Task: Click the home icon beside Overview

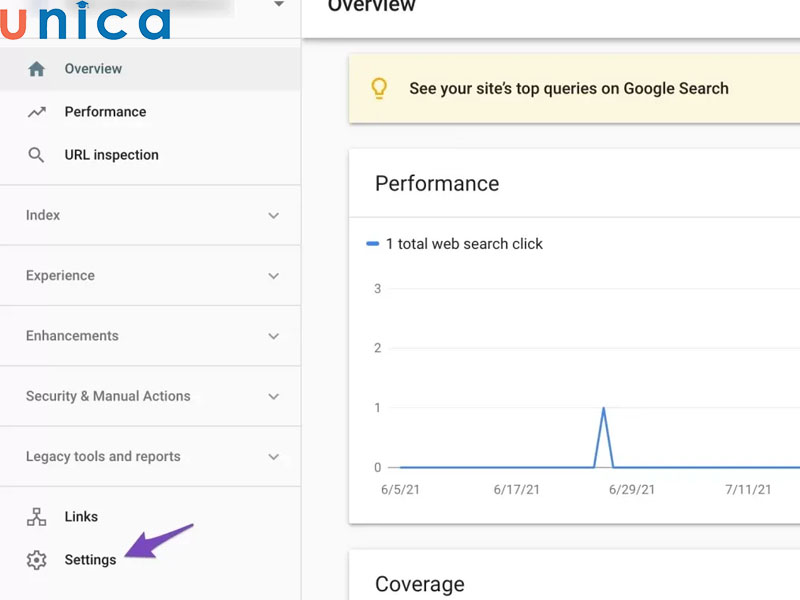Action: pyautogui.click(x=37, y=69)
